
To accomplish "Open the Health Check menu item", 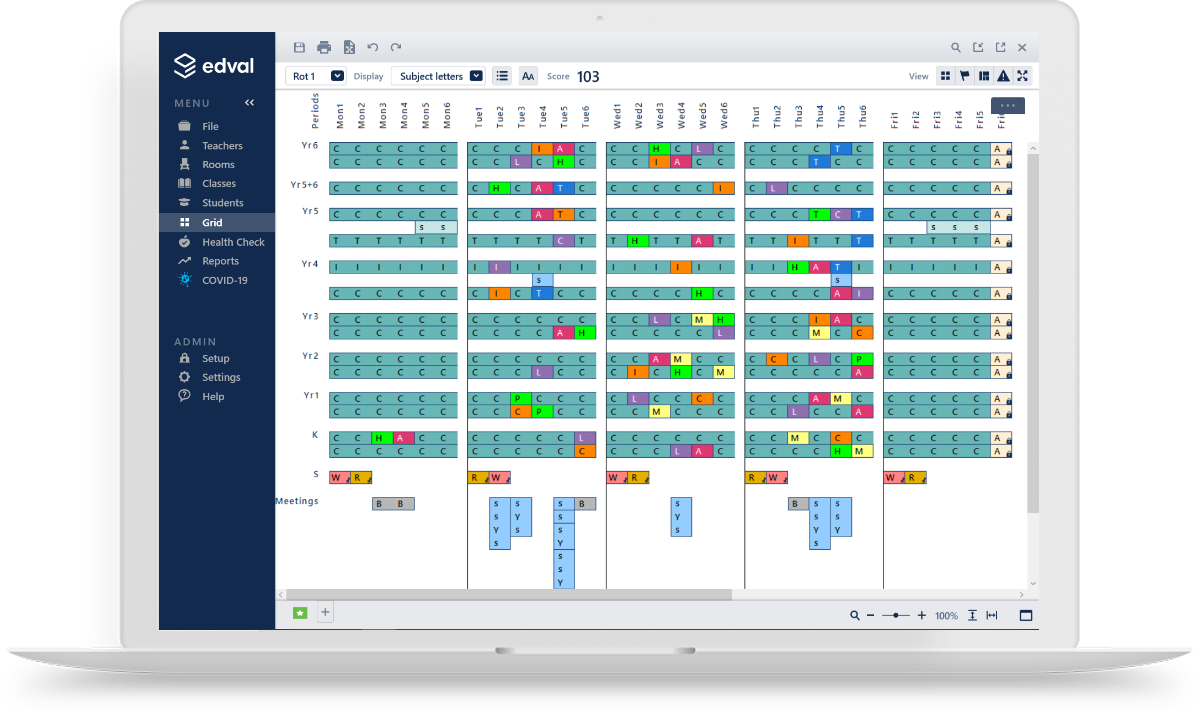I will pos(233,242).
